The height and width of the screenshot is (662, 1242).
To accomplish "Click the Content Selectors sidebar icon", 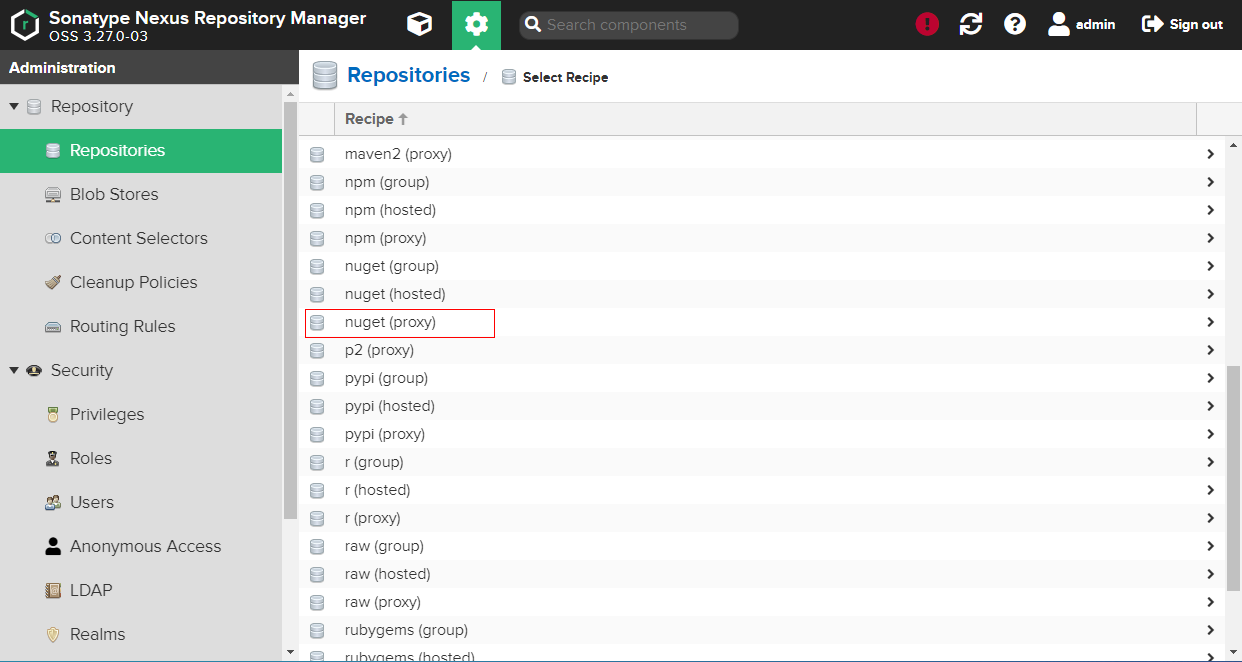I will tap(53, 239).
